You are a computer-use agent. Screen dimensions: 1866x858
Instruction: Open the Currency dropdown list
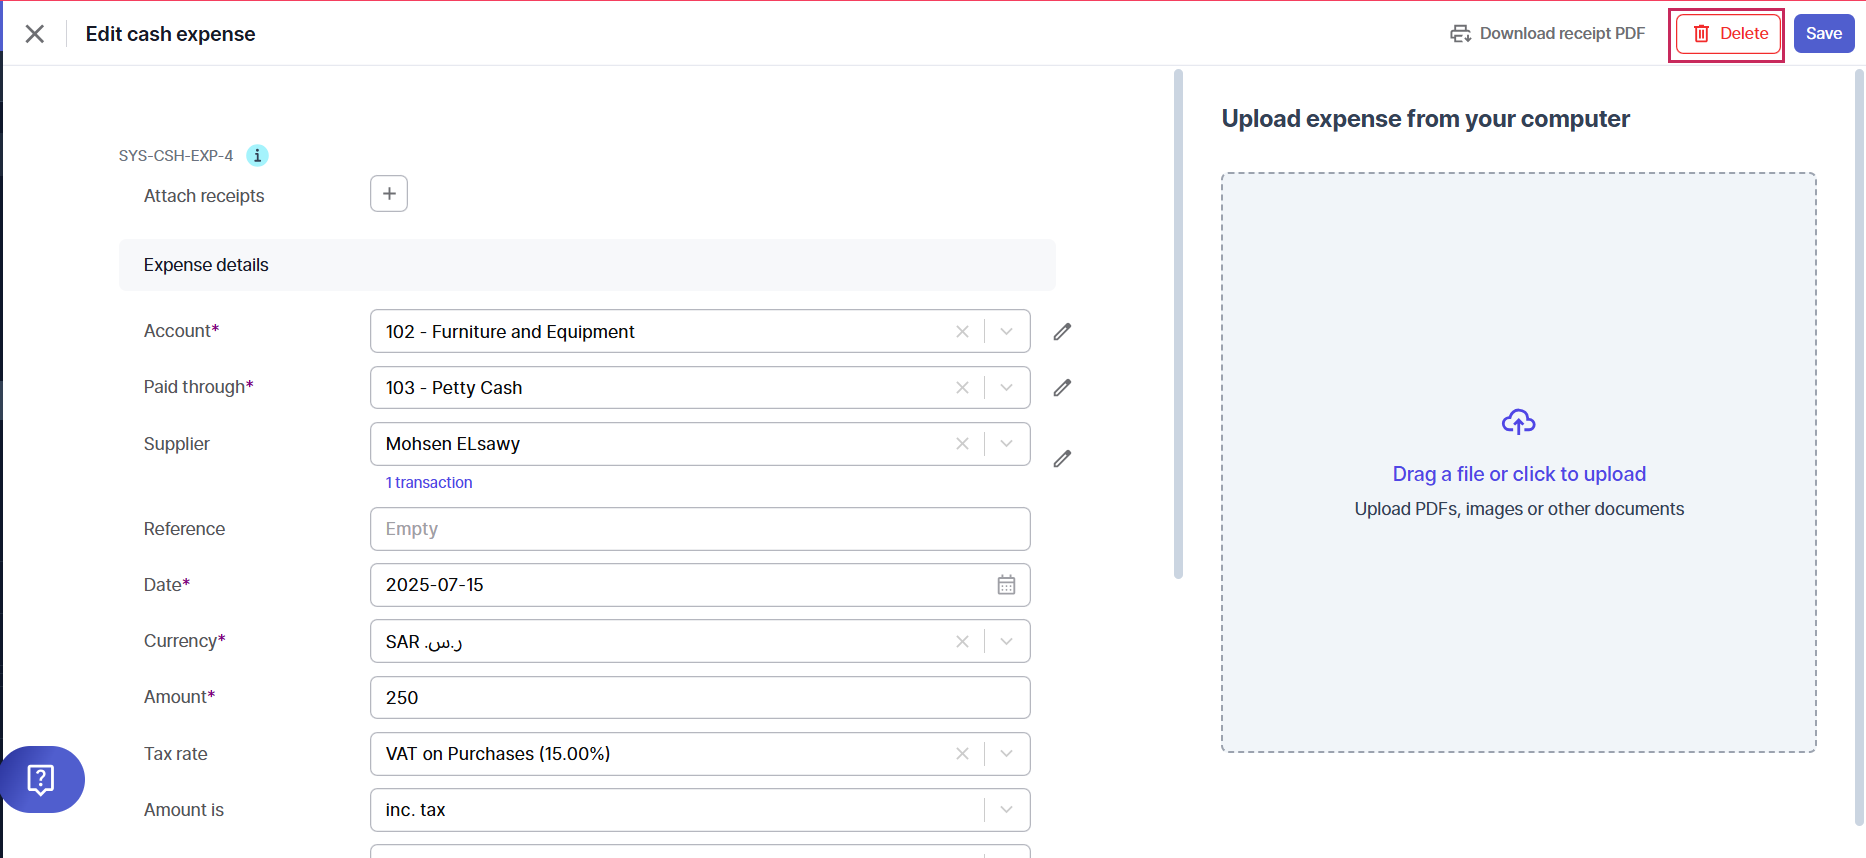click(1007, 642)
